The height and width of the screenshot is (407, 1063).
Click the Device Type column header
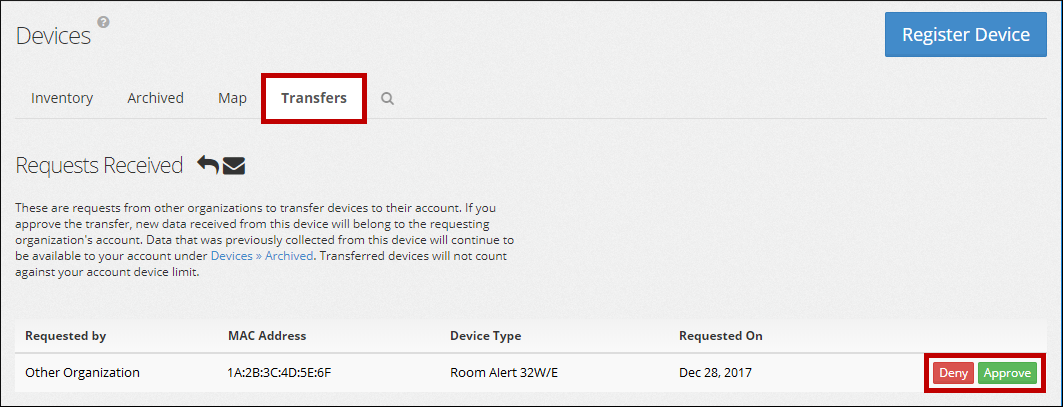[485, 336]
